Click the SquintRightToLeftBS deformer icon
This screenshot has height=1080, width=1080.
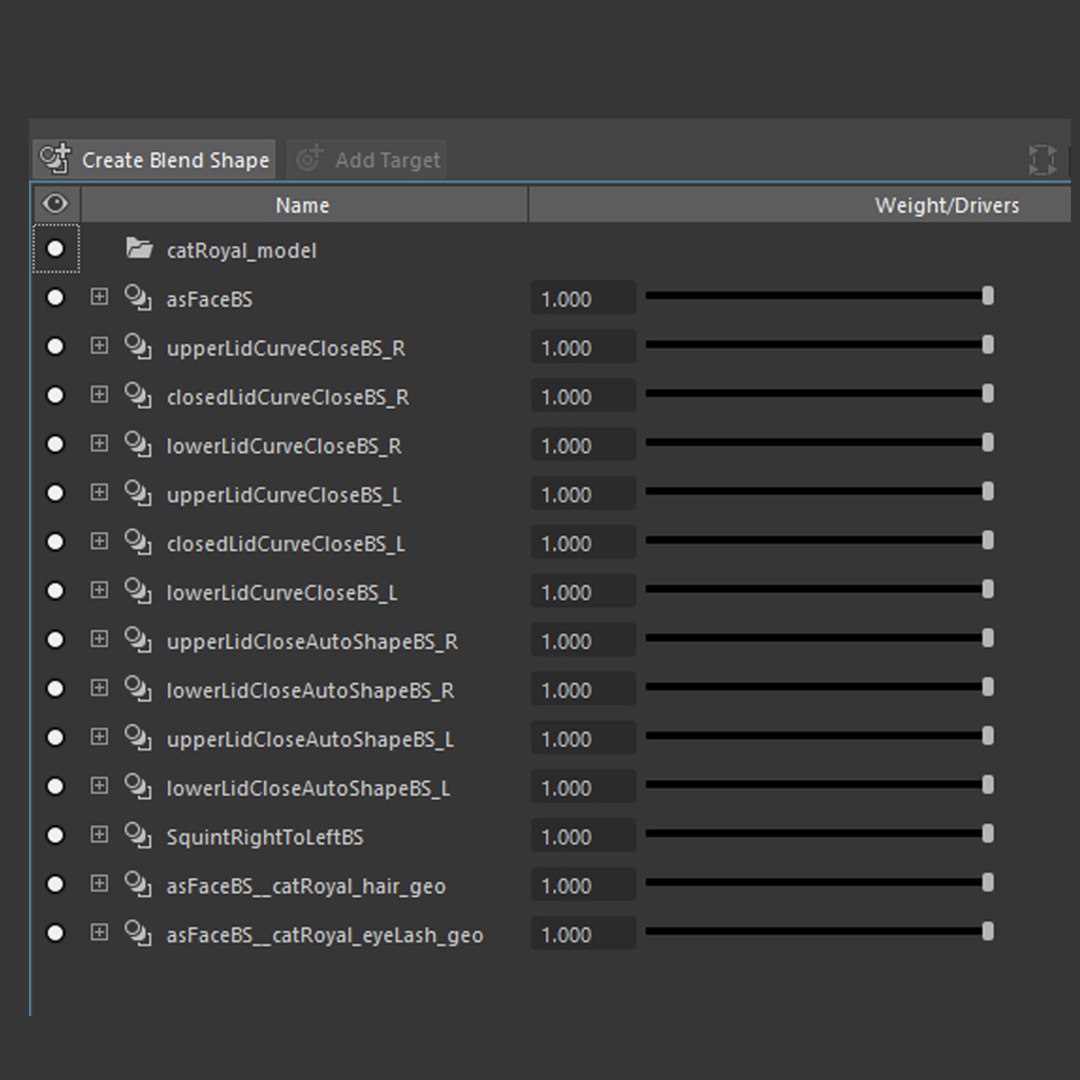click(138, 835)
